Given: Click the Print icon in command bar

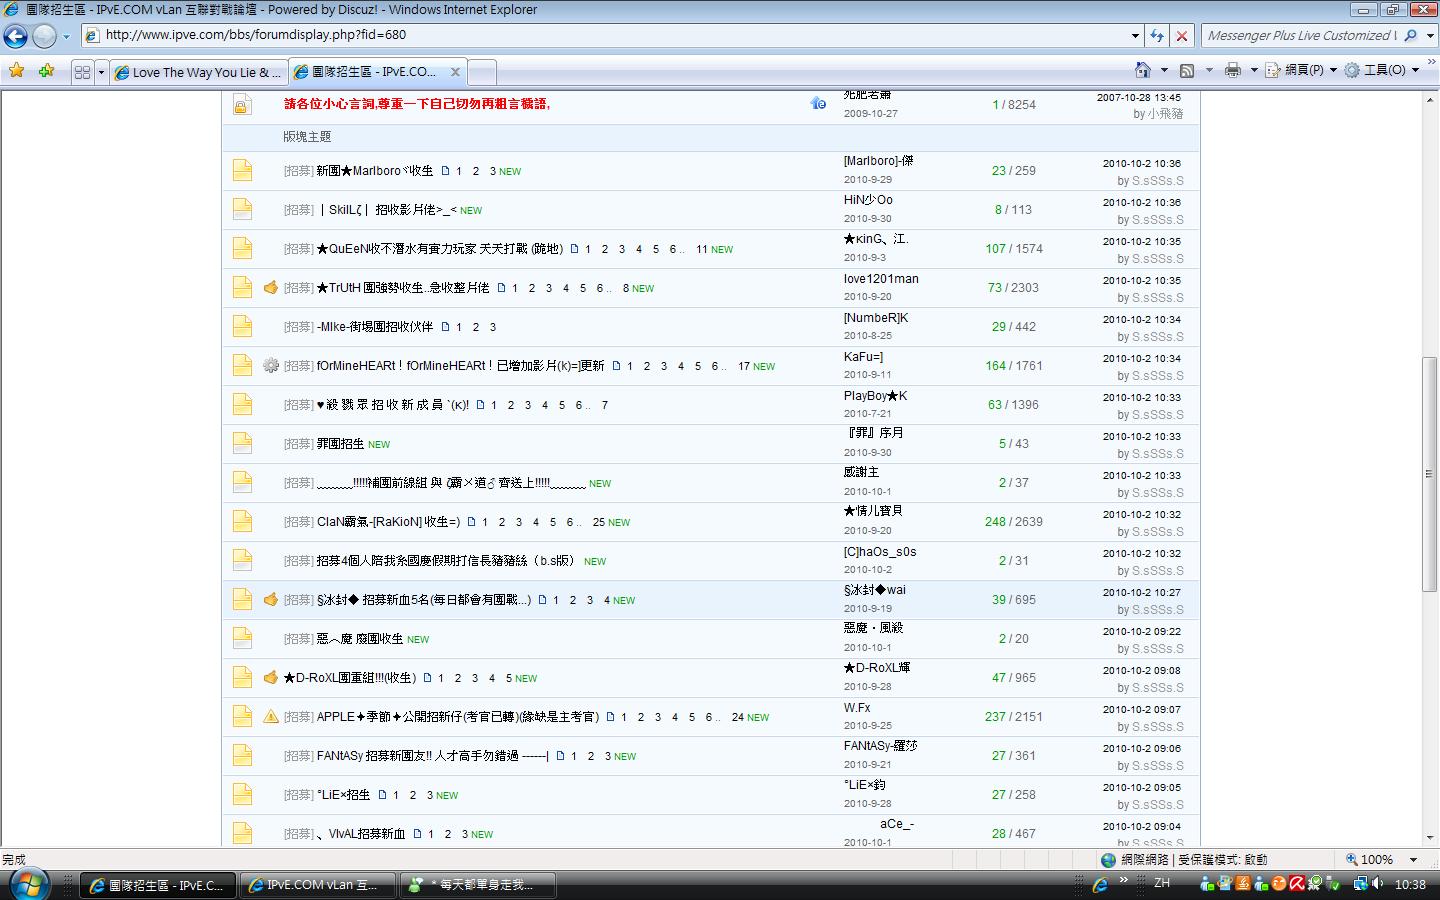Looking at the screenshot, I should 1232,70.
